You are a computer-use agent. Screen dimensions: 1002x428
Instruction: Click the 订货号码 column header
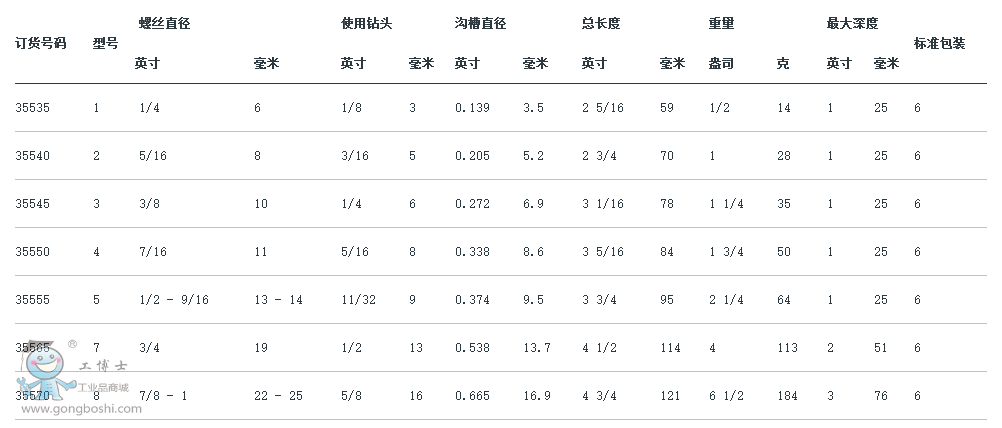tap(41, 43)
